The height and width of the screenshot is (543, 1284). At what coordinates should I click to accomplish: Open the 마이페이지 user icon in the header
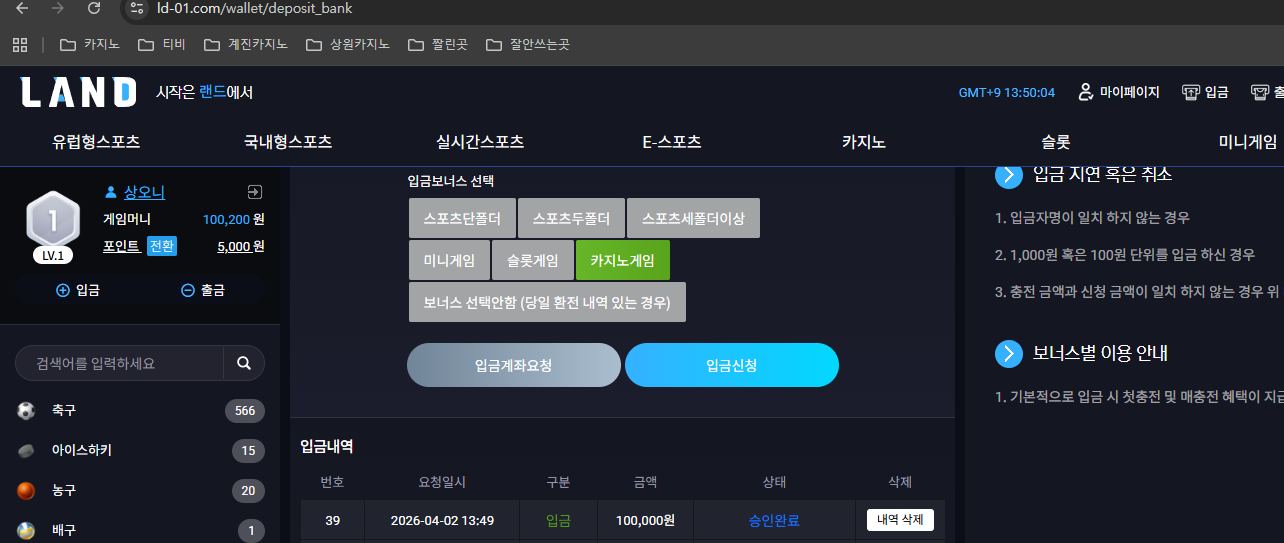pyautogui.click(x=1085, y=92)
